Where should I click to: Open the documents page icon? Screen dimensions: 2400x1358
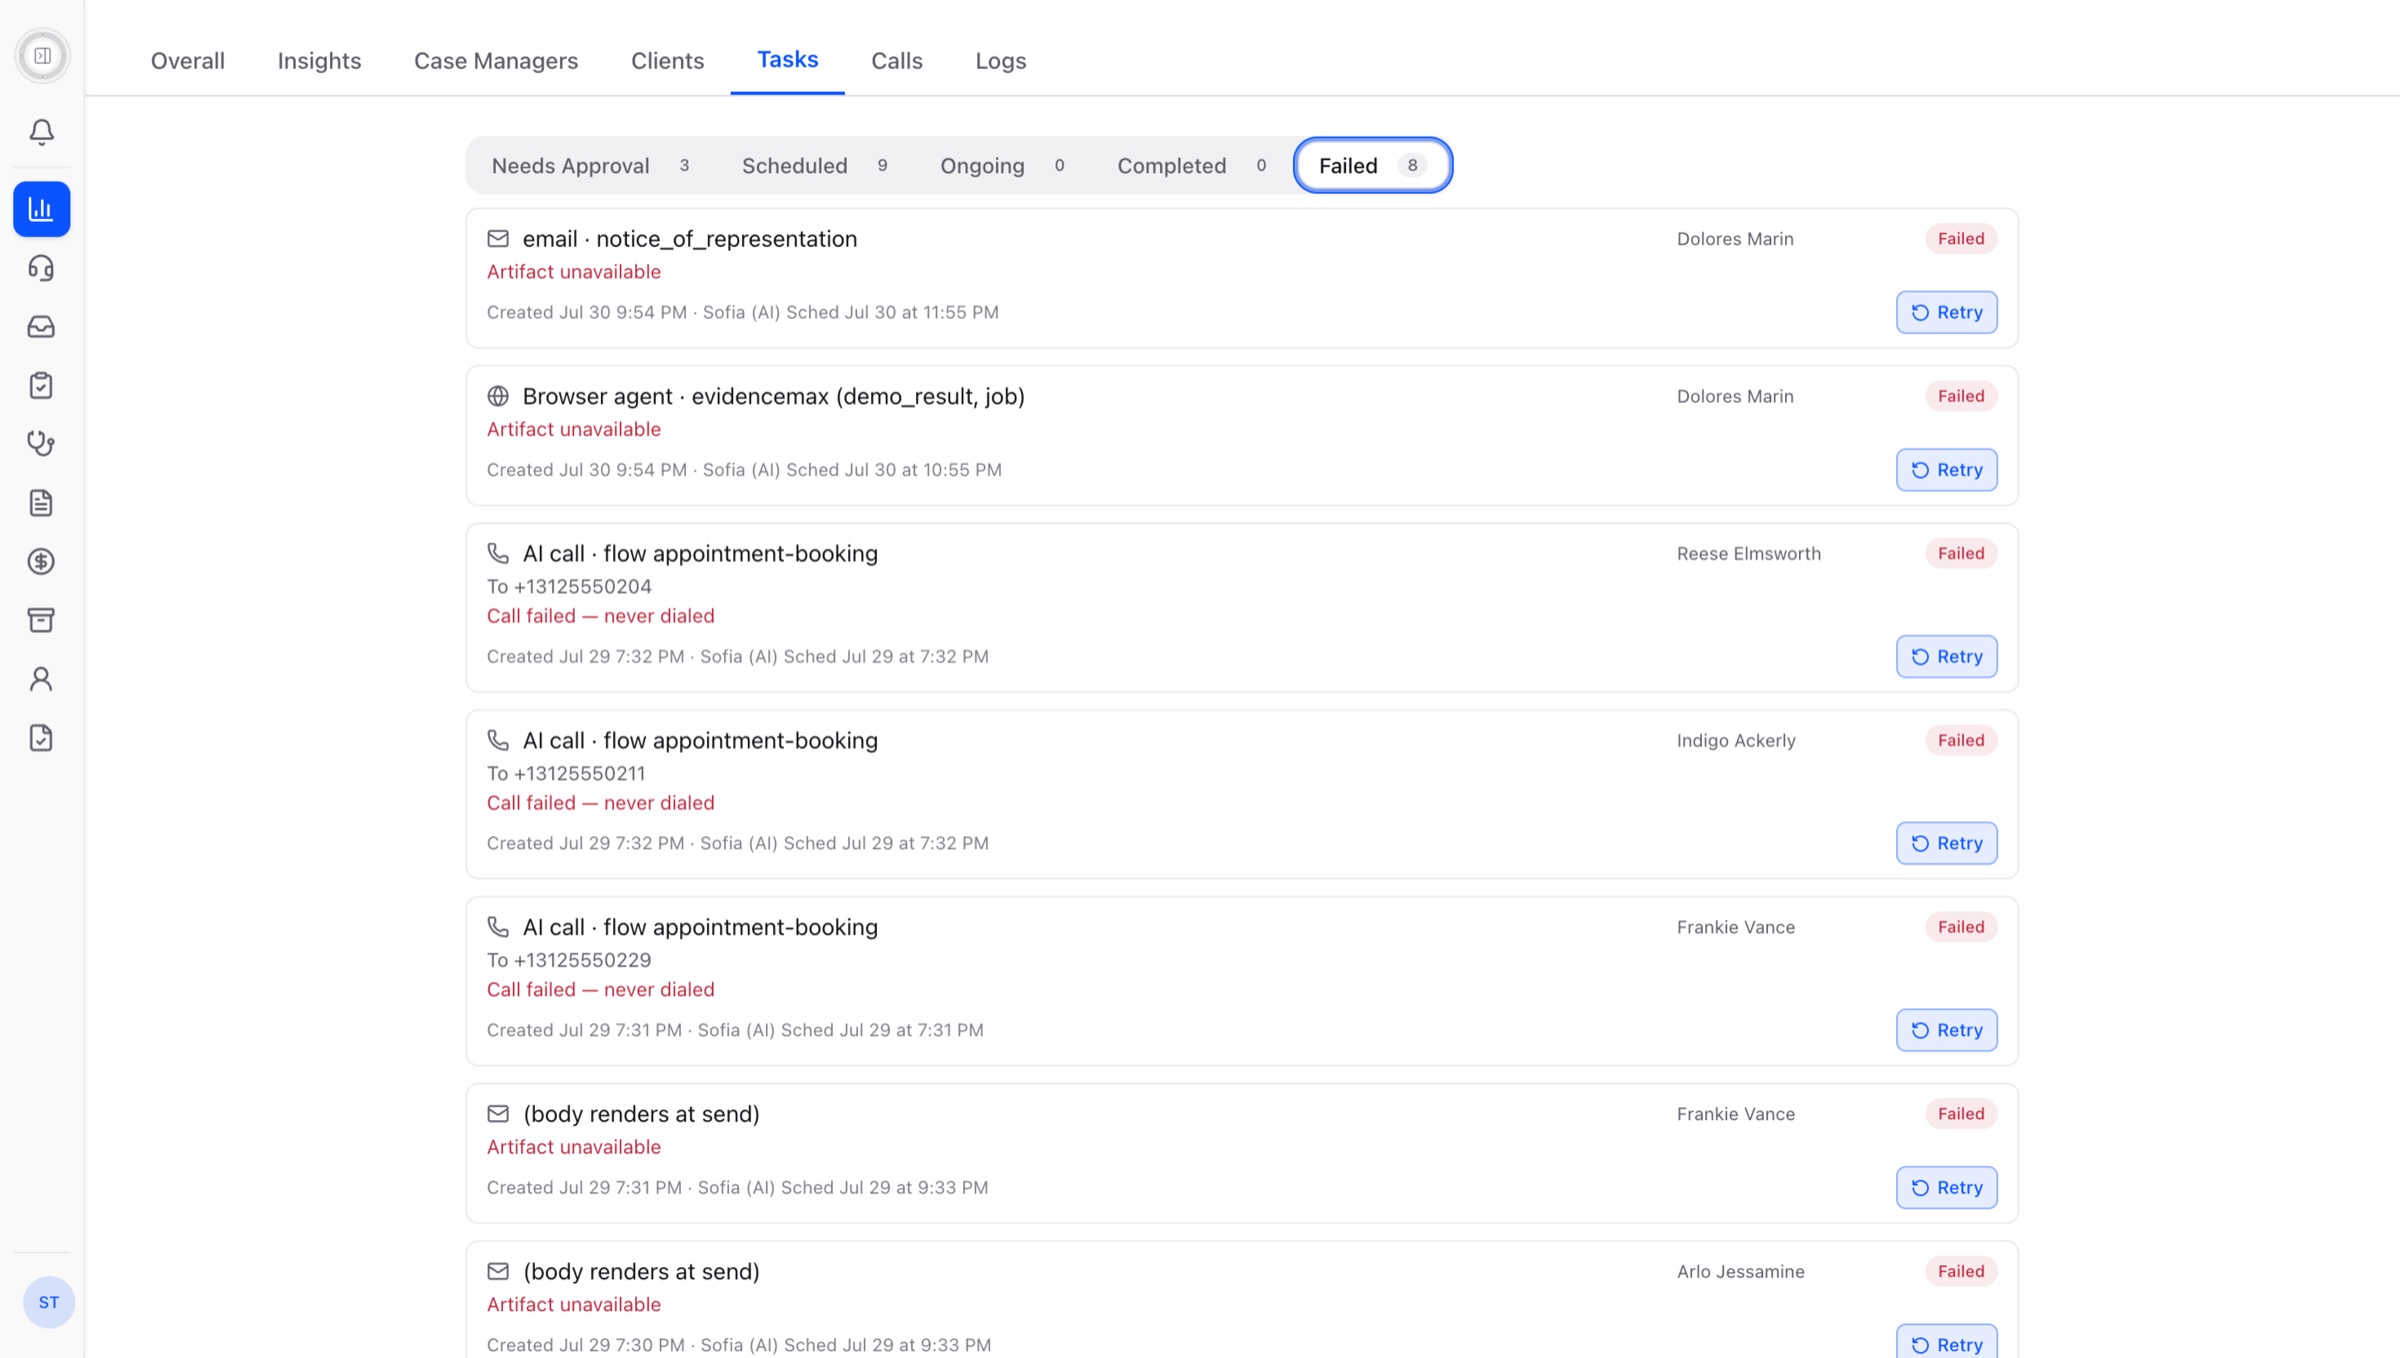pyautogui.click(x=41, y=503)
